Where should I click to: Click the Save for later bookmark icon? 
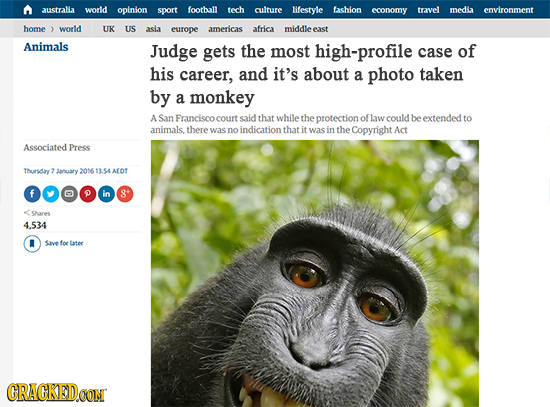[x=32, y=243]
